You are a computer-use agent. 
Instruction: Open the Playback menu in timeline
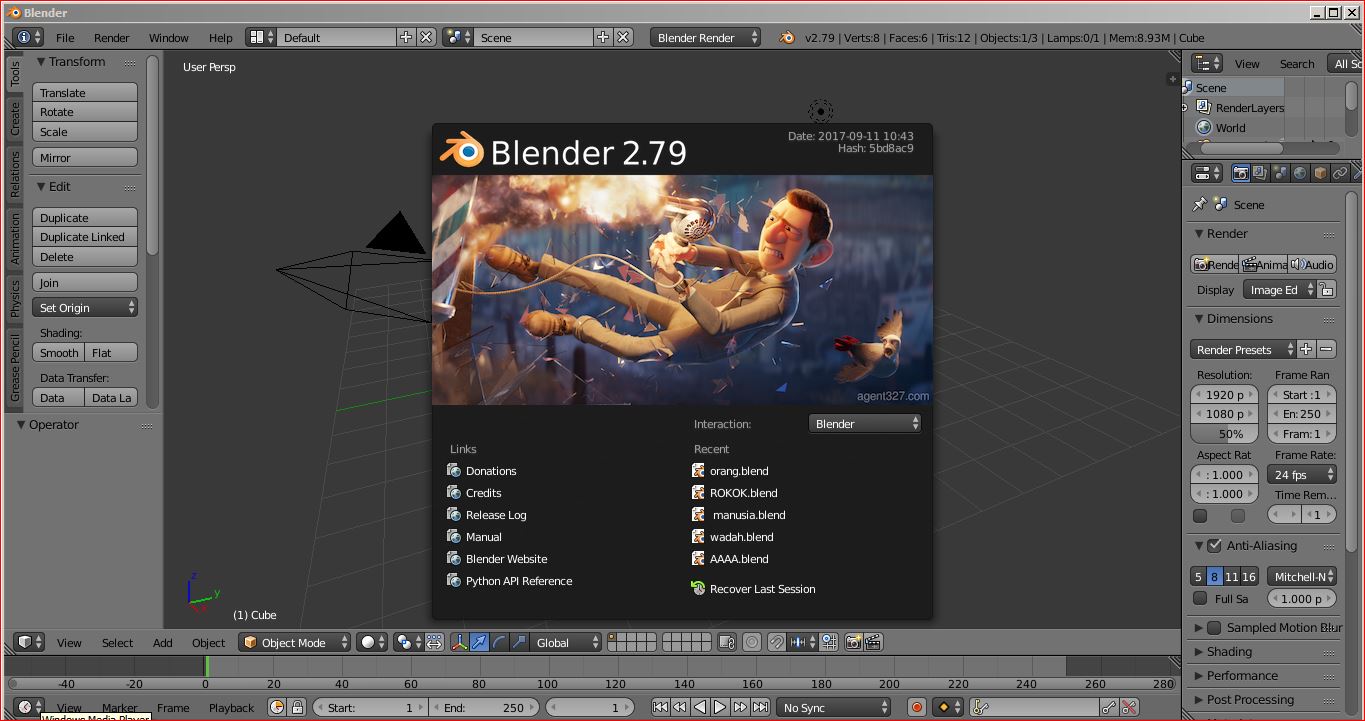pos(232,707)
